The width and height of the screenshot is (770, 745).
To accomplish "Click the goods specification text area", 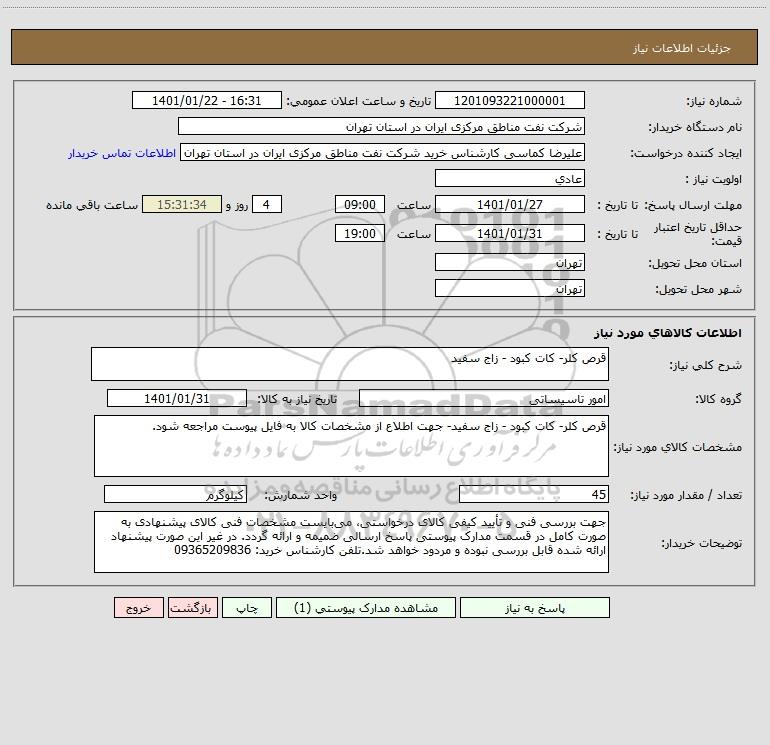I will (351, 446).
